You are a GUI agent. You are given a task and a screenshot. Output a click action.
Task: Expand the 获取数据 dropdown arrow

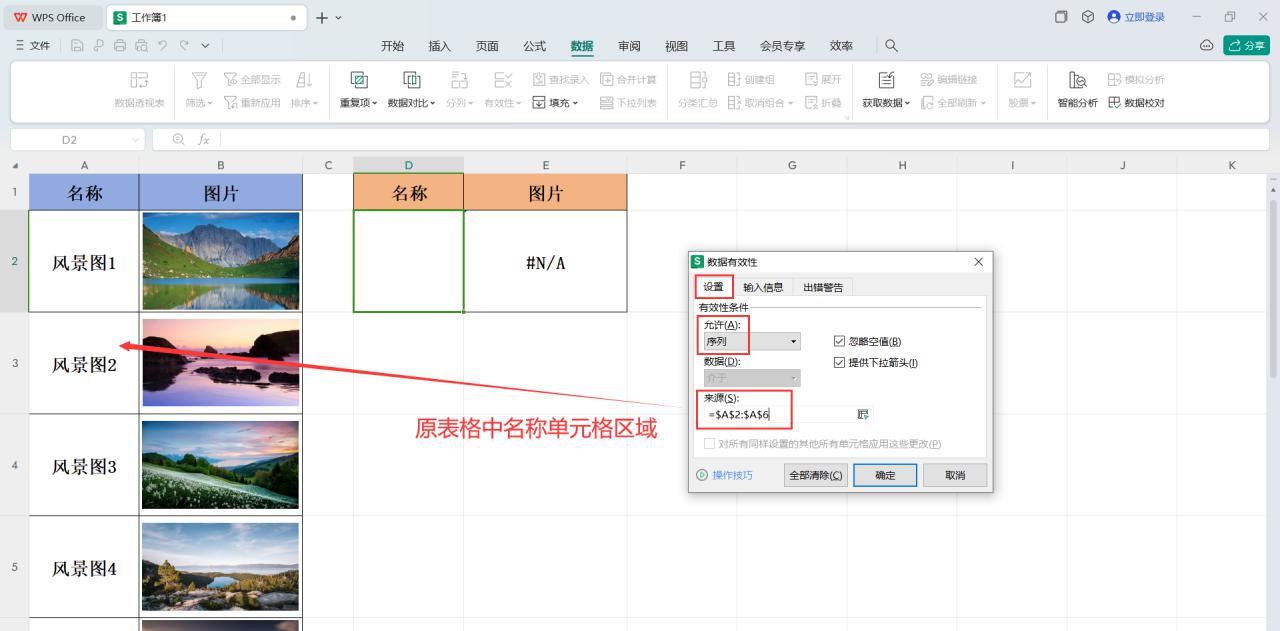pyautogui.click(x=907, y=103)
